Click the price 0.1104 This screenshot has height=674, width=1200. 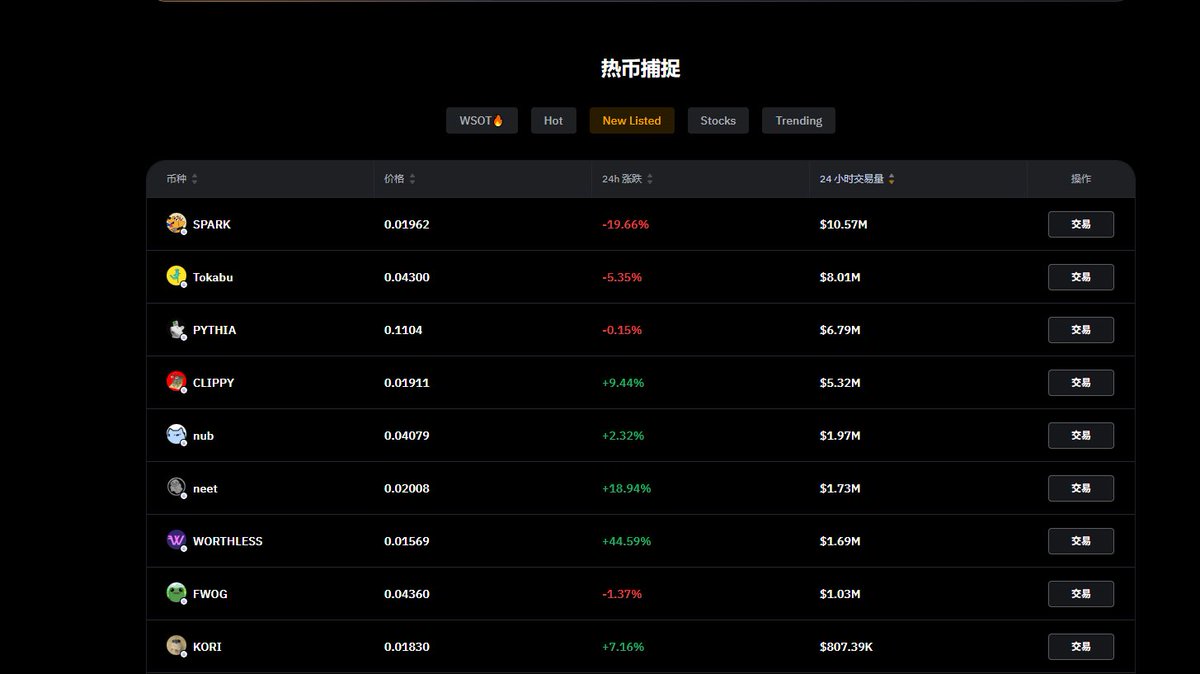click(403, 330)
